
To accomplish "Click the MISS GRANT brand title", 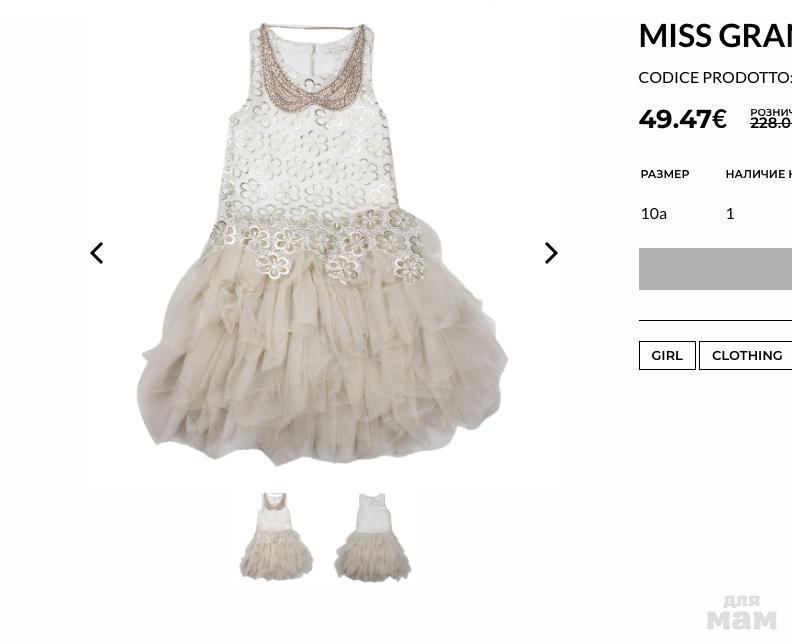I will (x=714, y=36).
